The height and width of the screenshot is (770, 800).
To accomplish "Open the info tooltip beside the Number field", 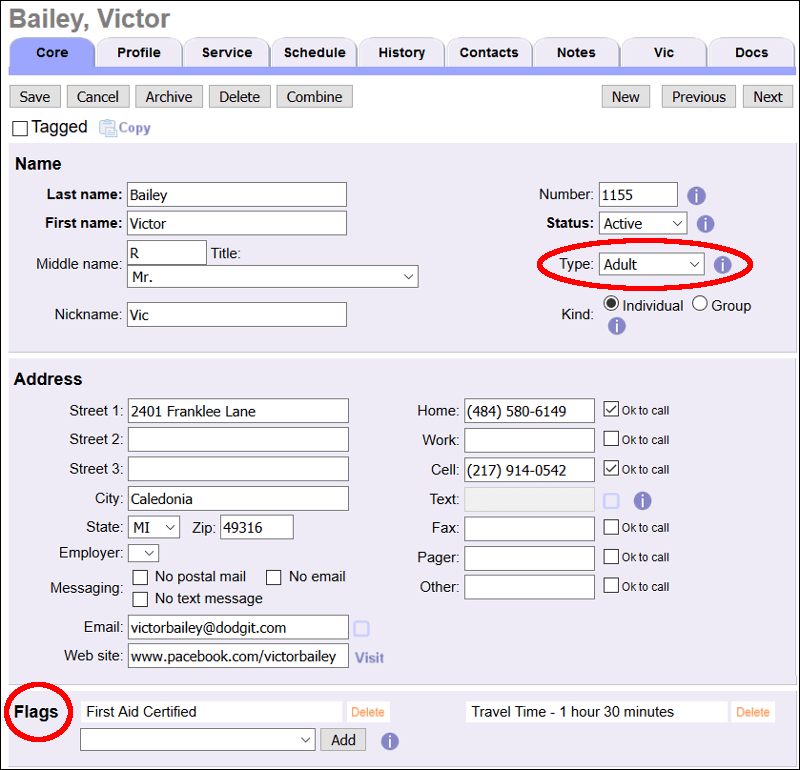I will pyautogui.click(x=696, y=195).
